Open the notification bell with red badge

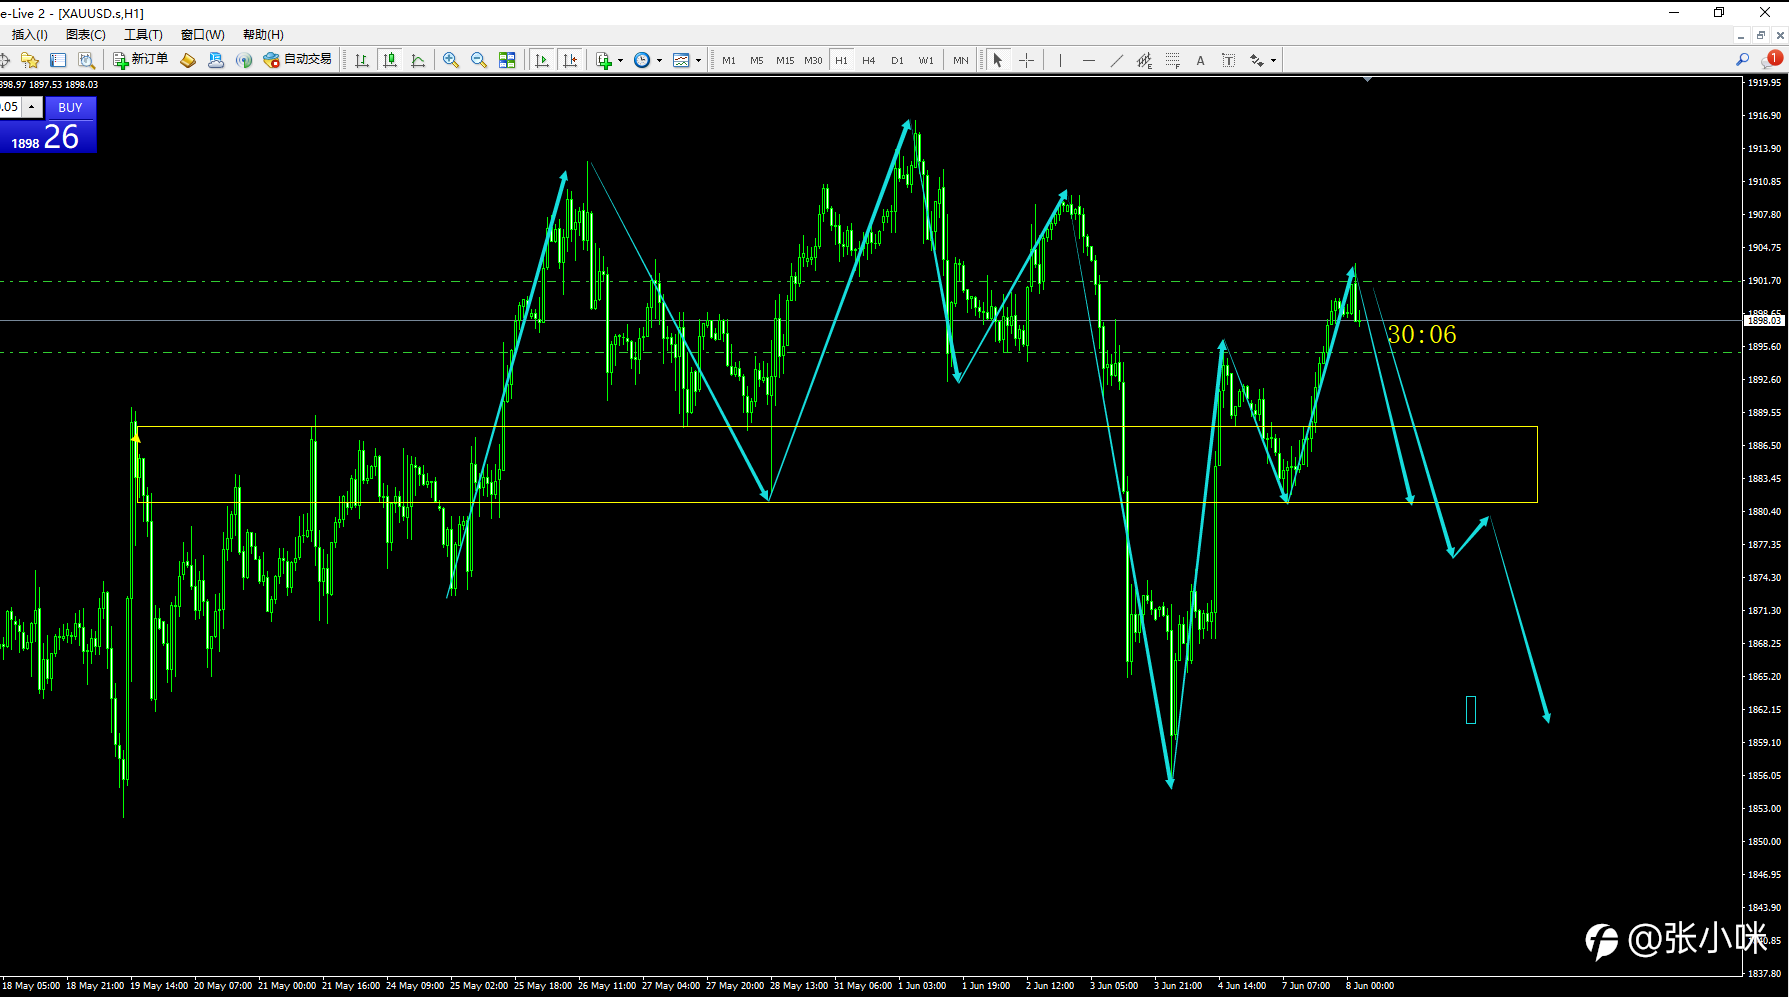1771,59
